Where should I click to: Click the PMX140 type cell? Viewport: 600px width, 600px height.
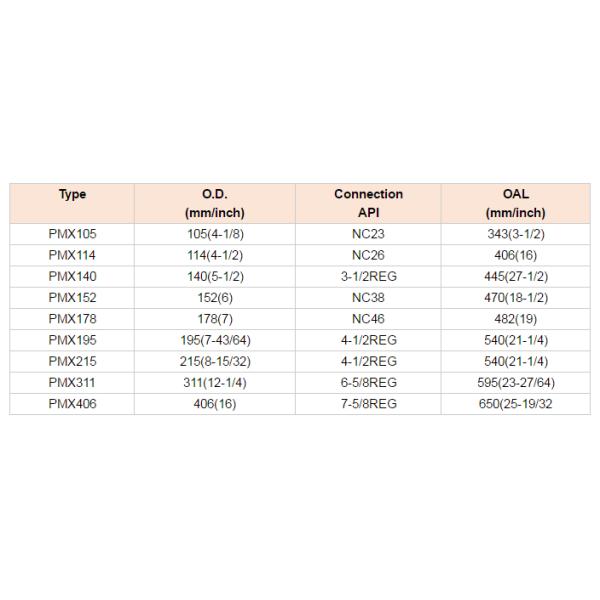[72, 276]
